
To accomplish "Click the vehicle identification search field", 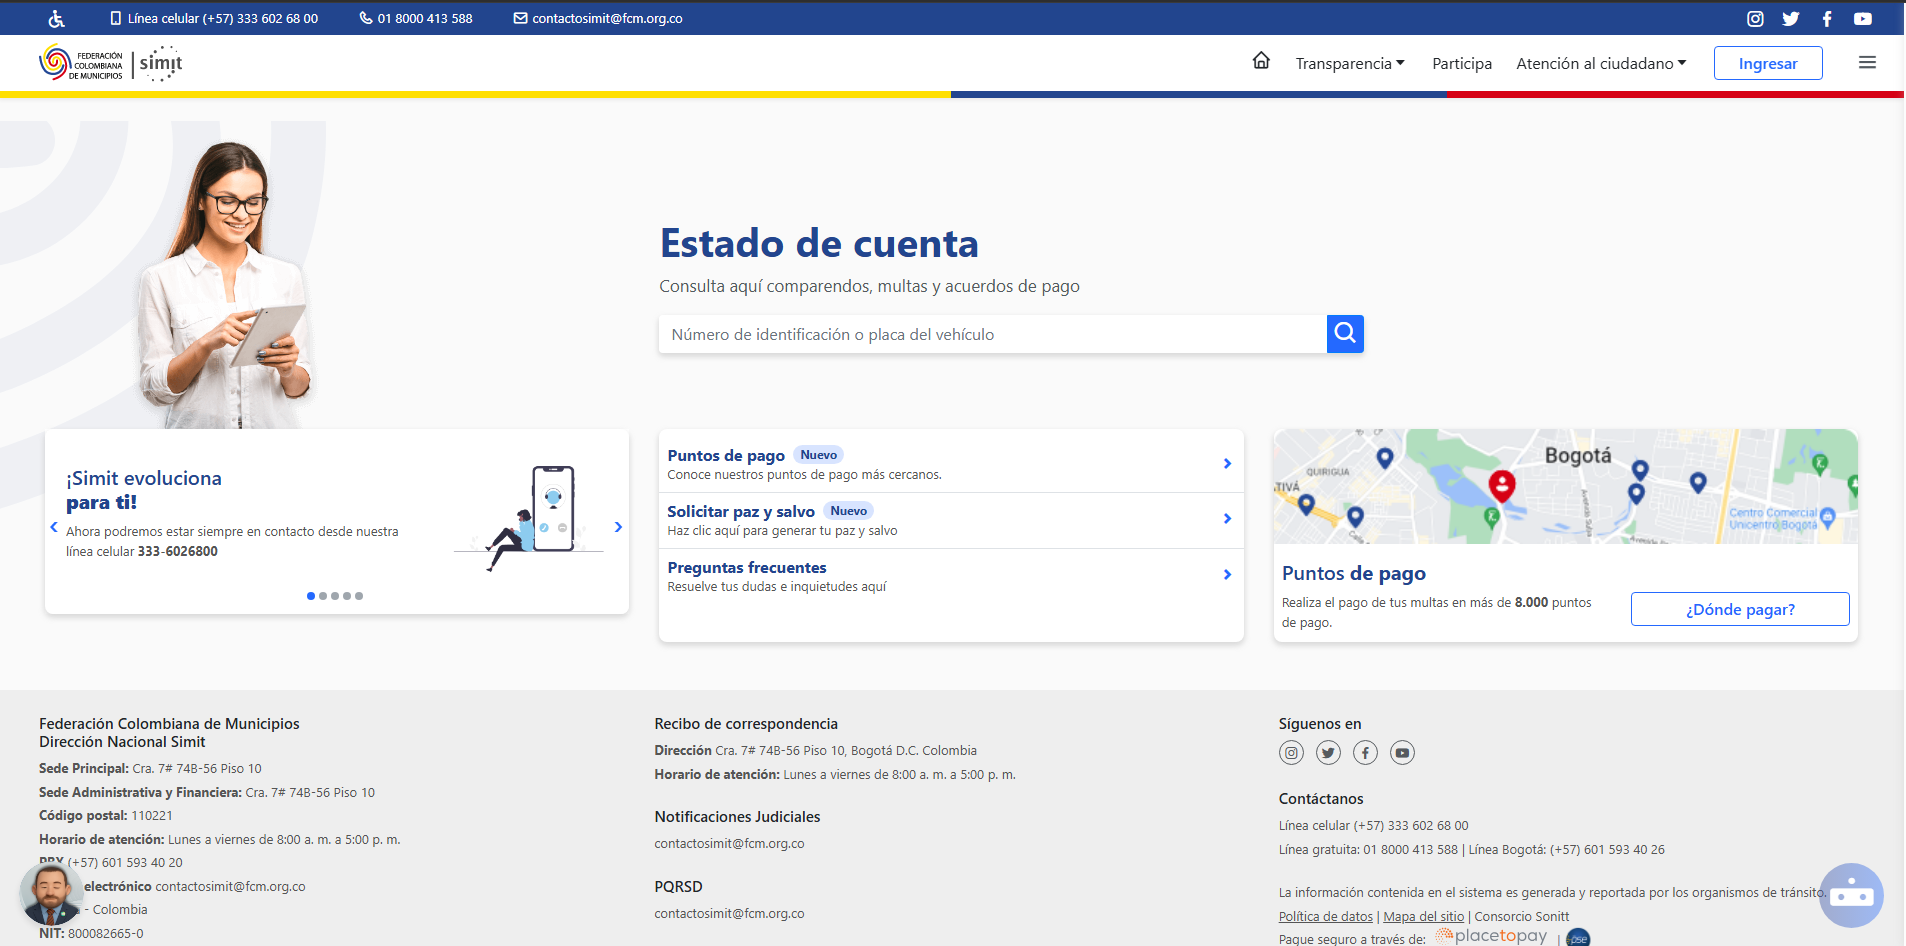I will tap(992, 334).
